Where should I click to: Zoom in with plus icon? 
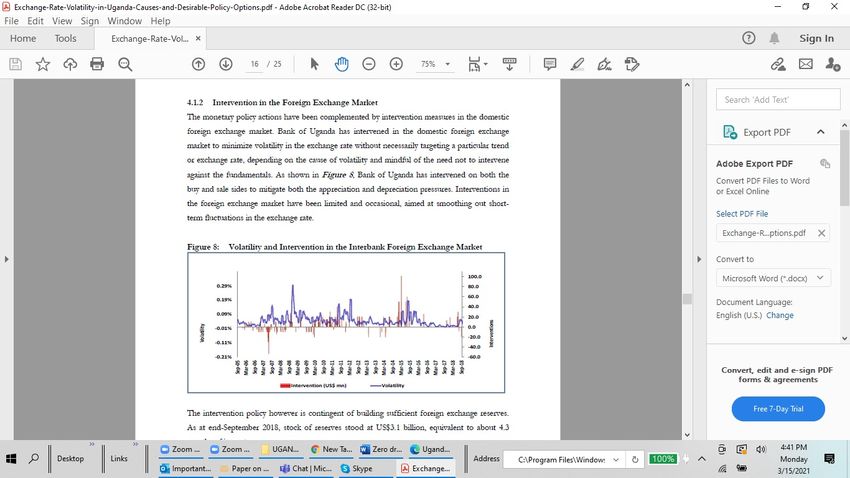click(x=396, y=64)
